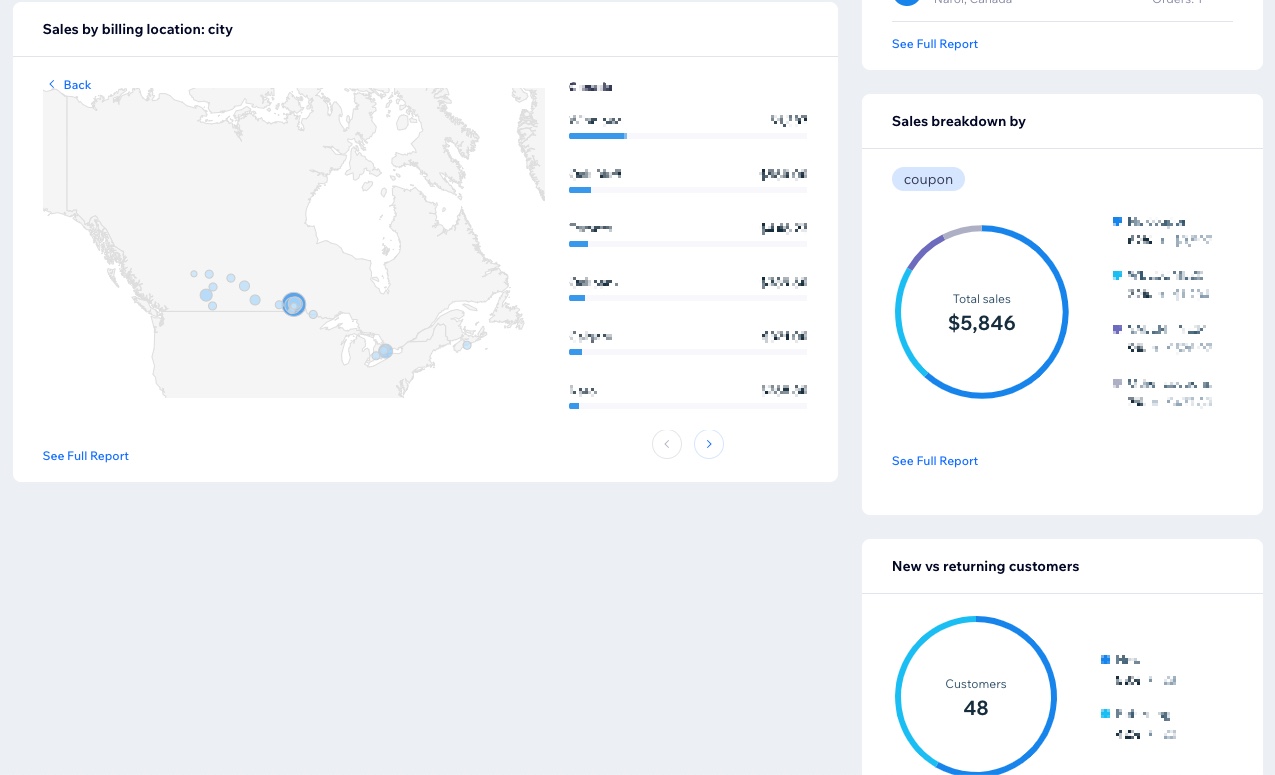Select the New vs returning customers header
This screenshot has width=1275, height=775.
(x=985, y=566)
